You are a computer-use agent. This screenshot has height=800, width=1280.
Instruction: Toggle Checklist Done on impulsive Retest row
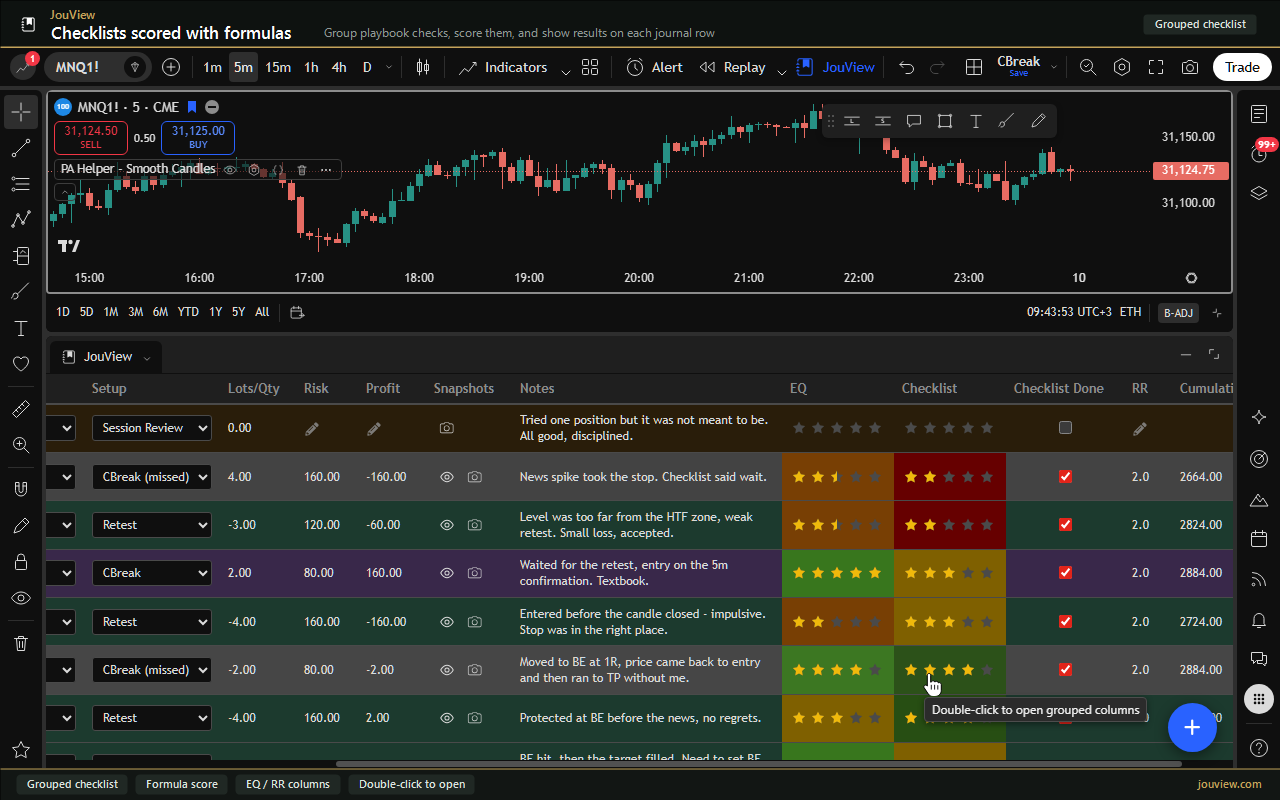[1065, 622]
